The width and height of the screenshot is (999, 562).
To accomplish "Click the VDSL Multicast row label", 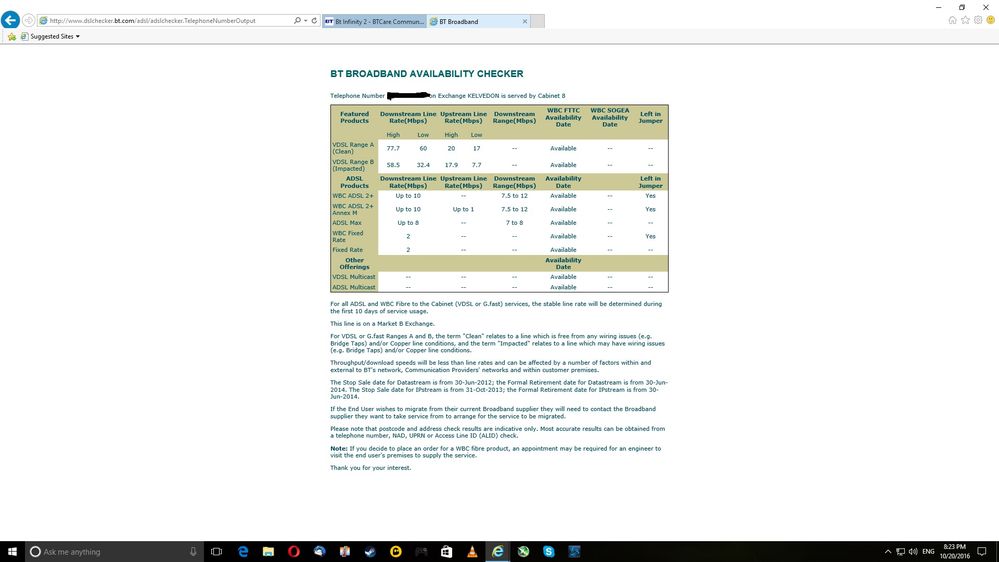I will [354, 277].
